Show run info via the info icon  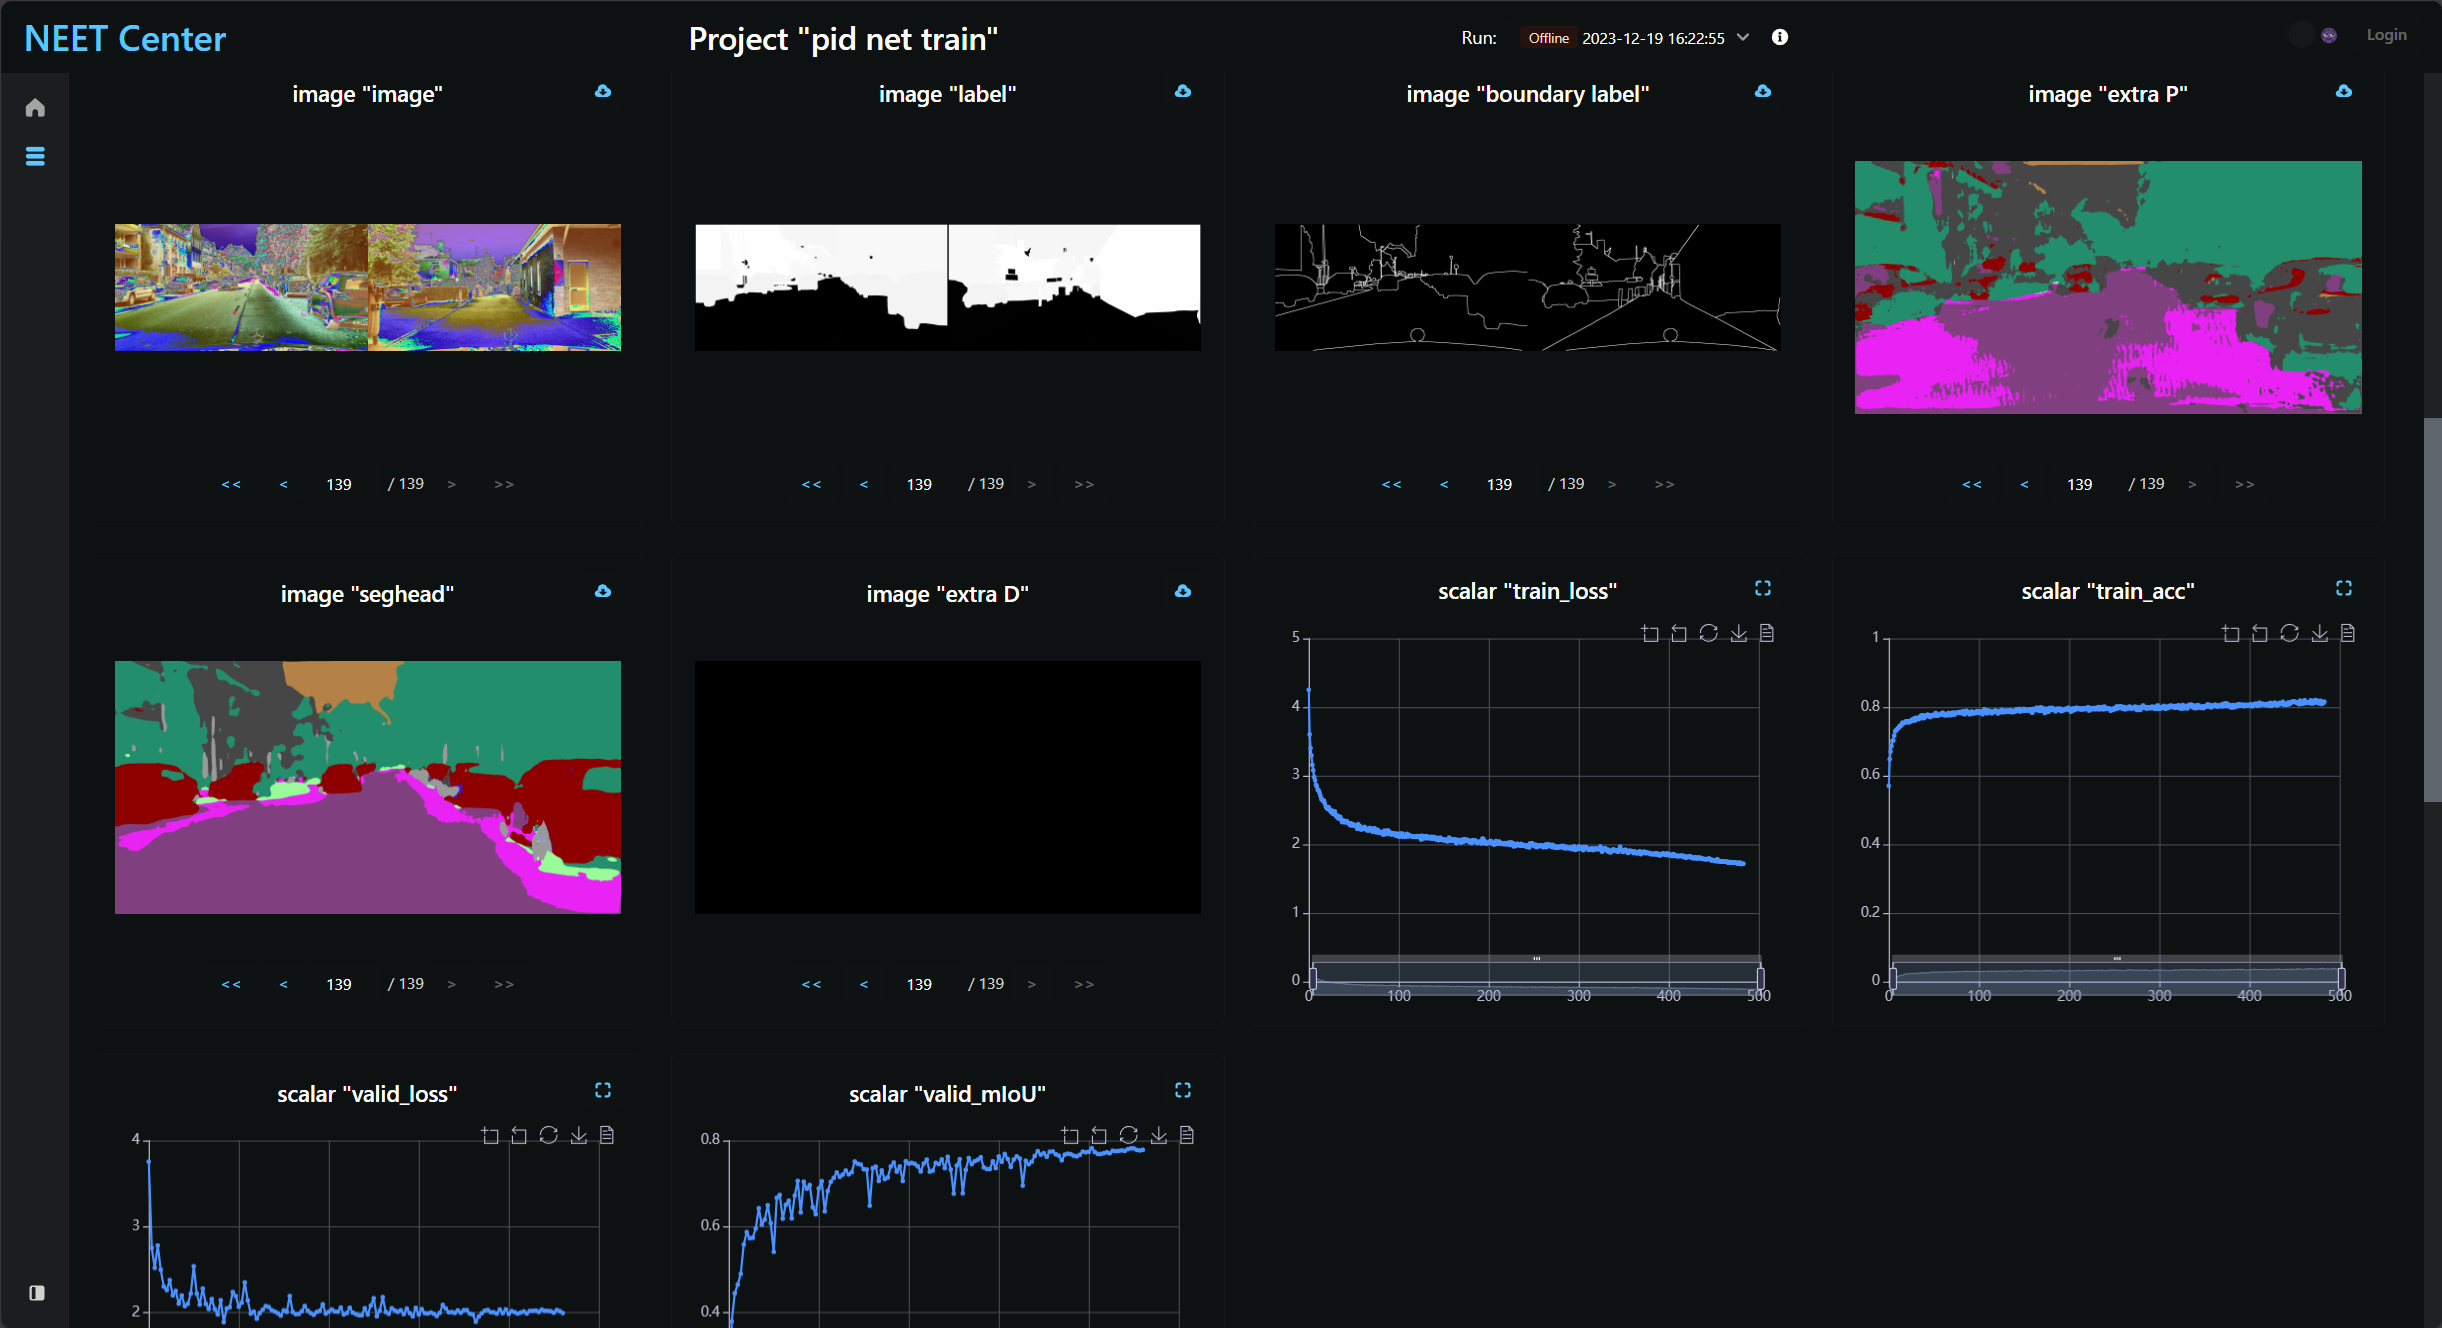point(1780,37)
